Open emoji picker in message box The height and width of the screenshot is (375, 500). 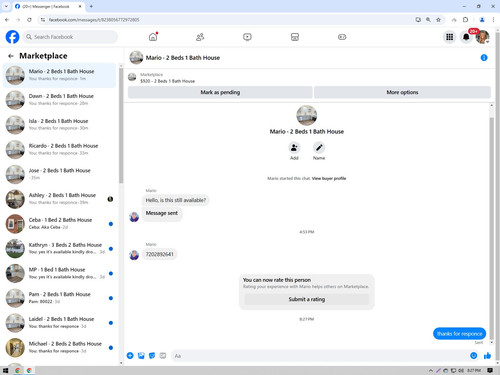click(x=473, y=356)
